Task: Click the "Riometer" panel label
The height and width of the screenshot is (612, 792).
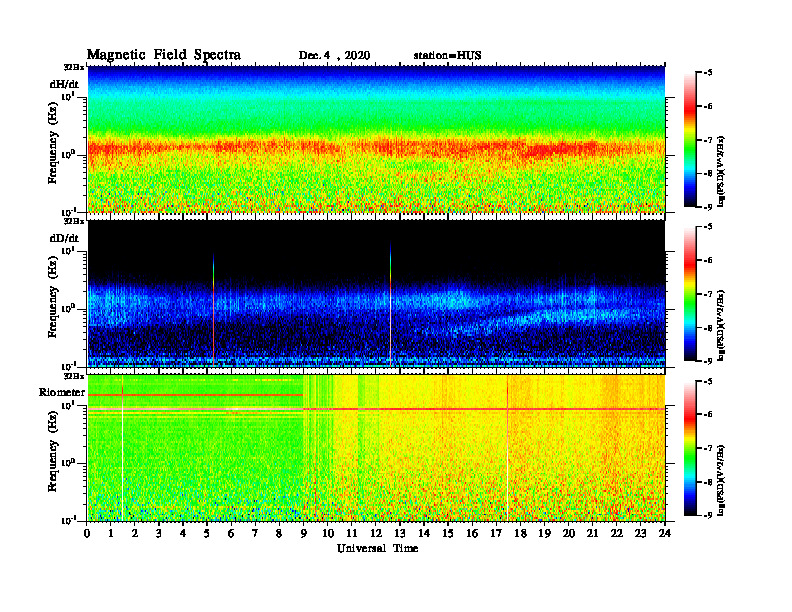Action: pos(62,392)
